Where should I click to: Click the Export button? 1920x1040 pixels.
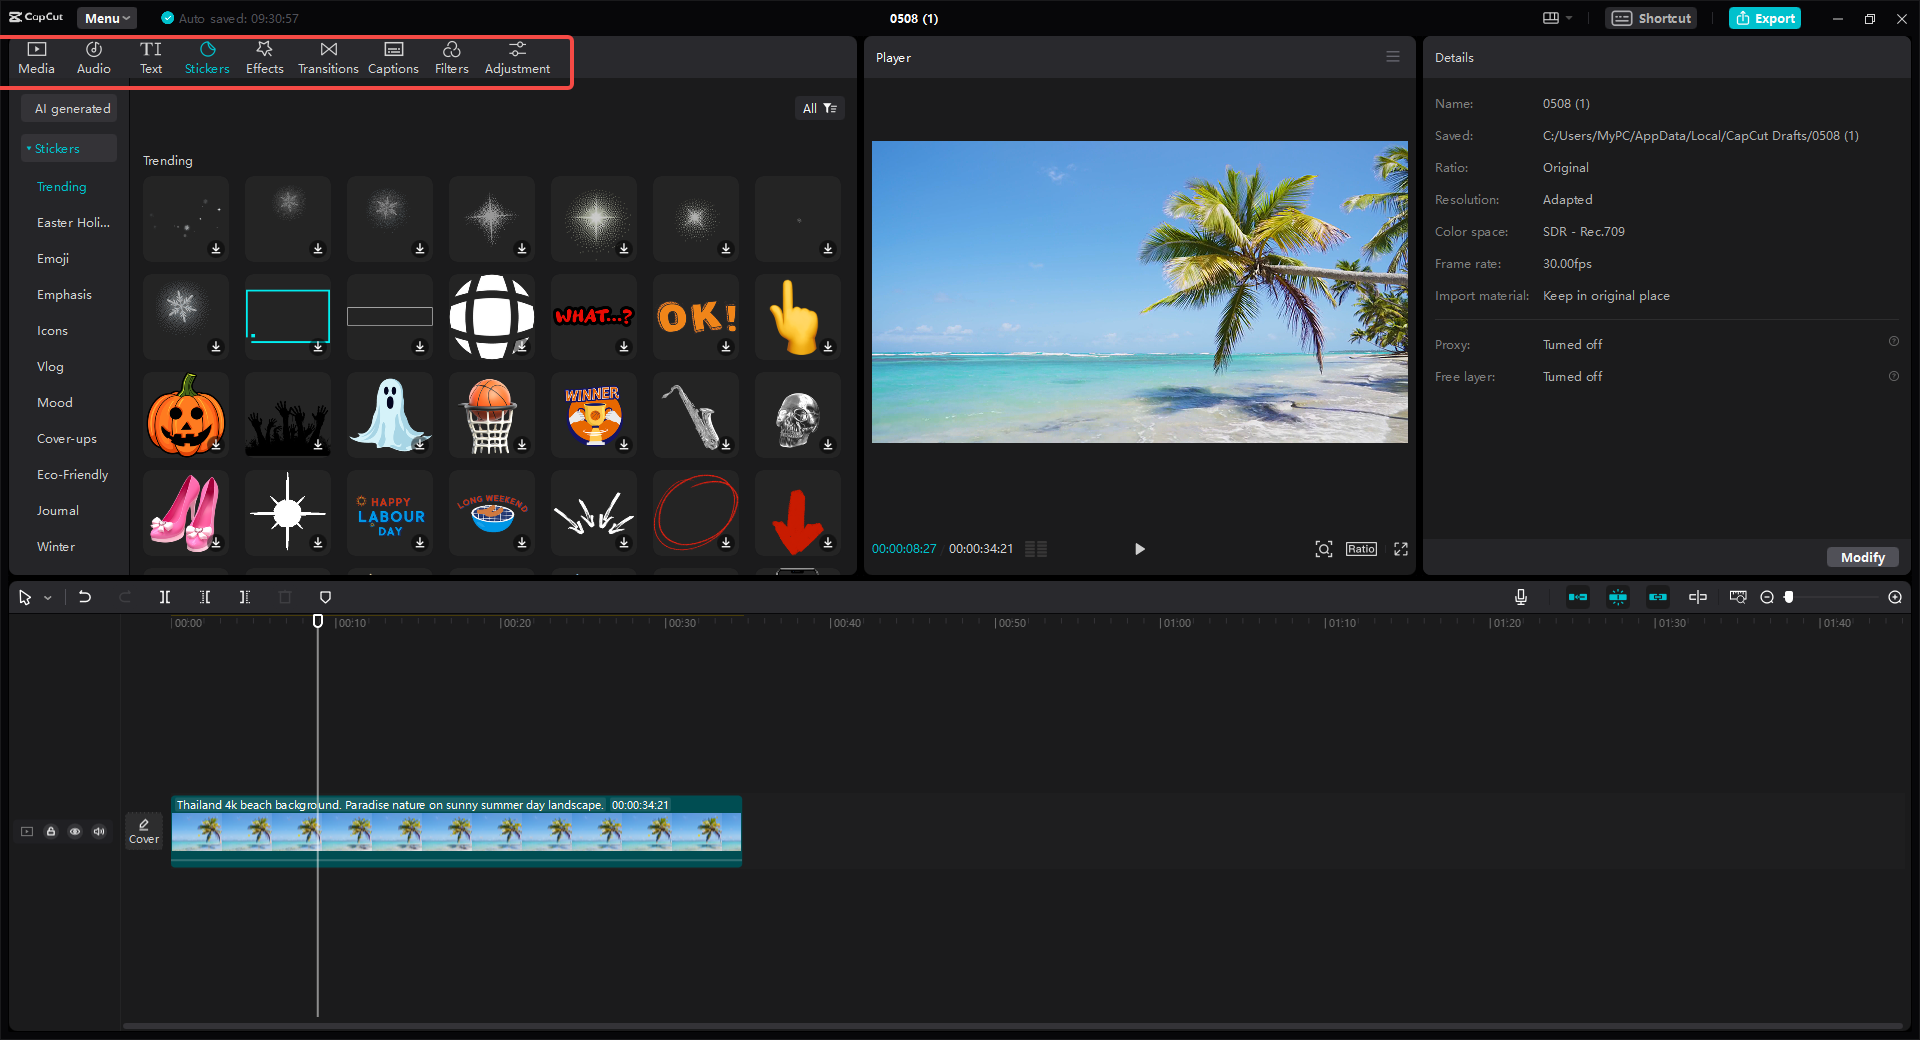(x=1764, y=17)
